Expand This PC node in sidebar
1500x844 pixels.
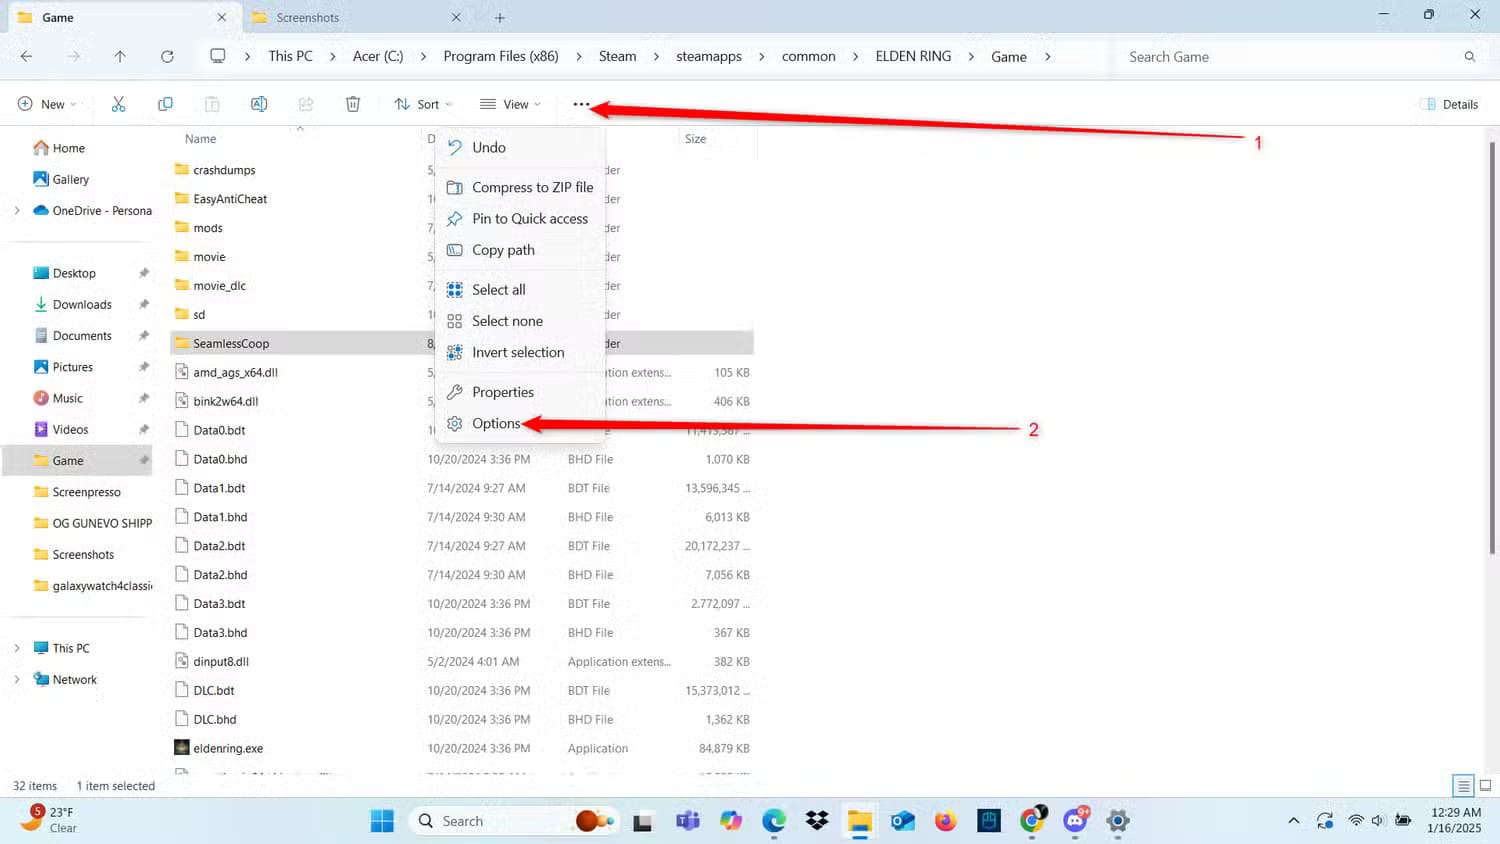pos(17,648)
